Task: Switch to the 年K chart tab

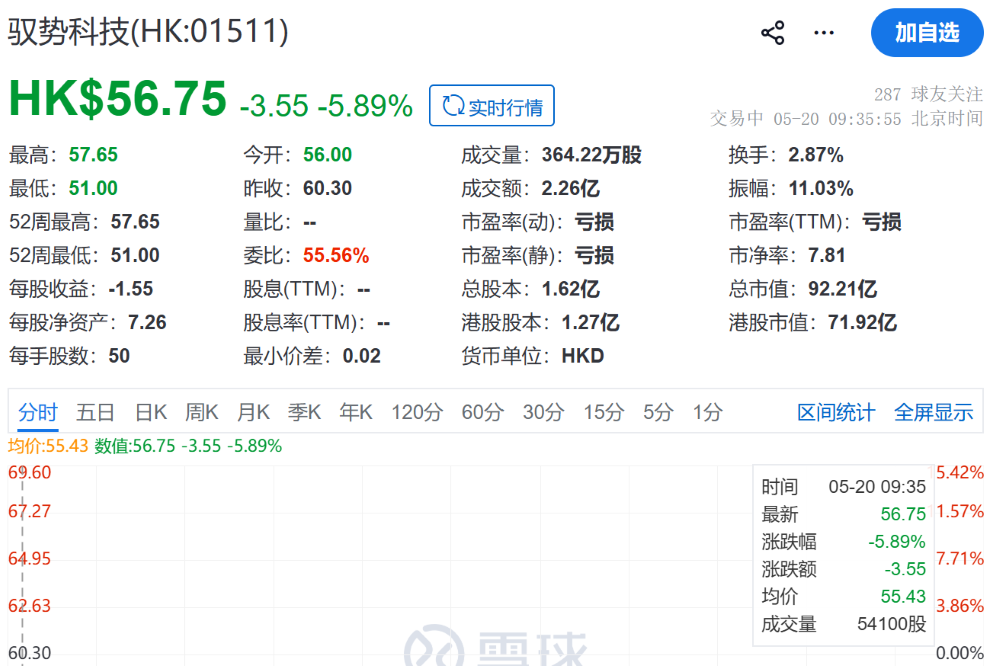Action: coord(356,412)
